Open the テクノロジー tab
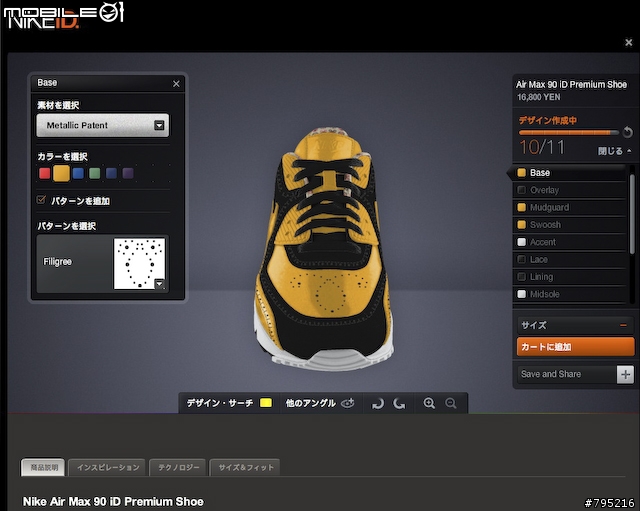 (178, 467)
